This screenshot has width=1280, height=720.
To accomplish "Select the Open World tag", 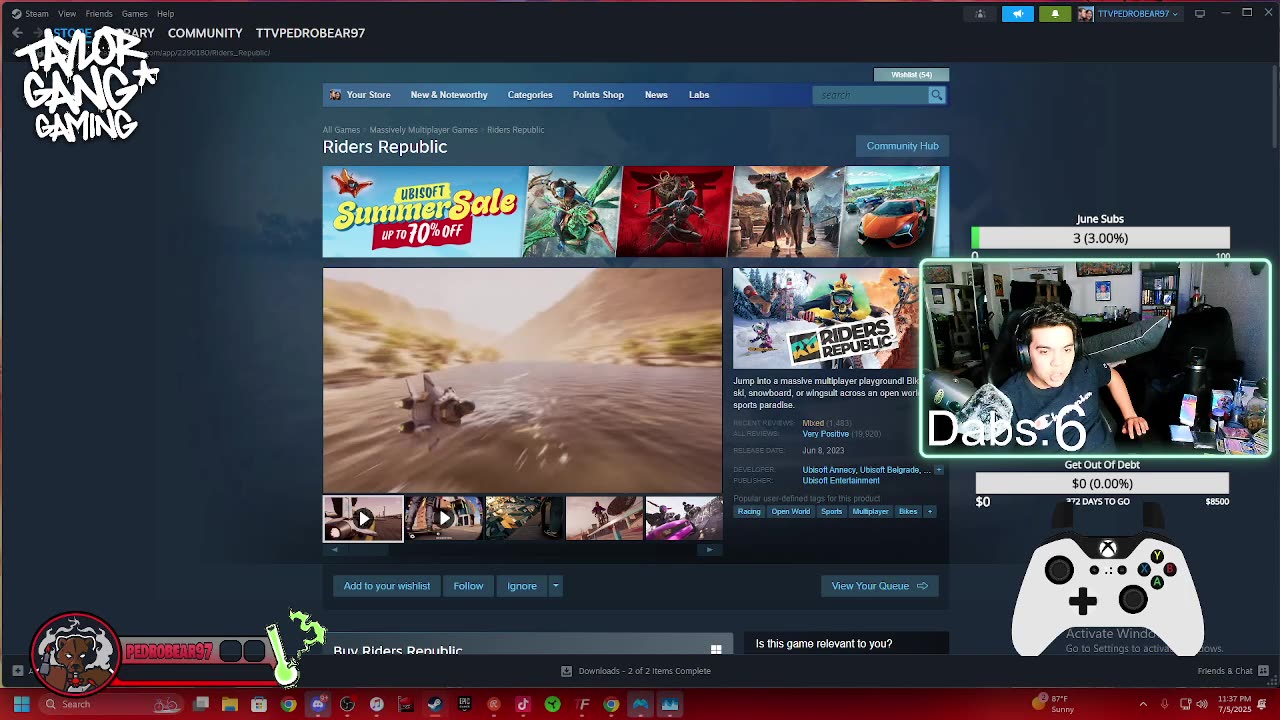I will (x=790, y=512).
